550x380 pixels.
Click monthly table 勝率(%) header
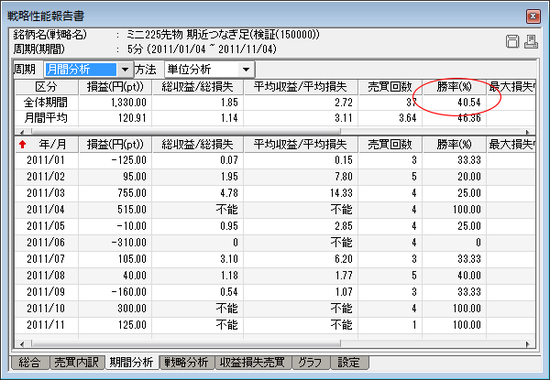[x=454, y=144]
